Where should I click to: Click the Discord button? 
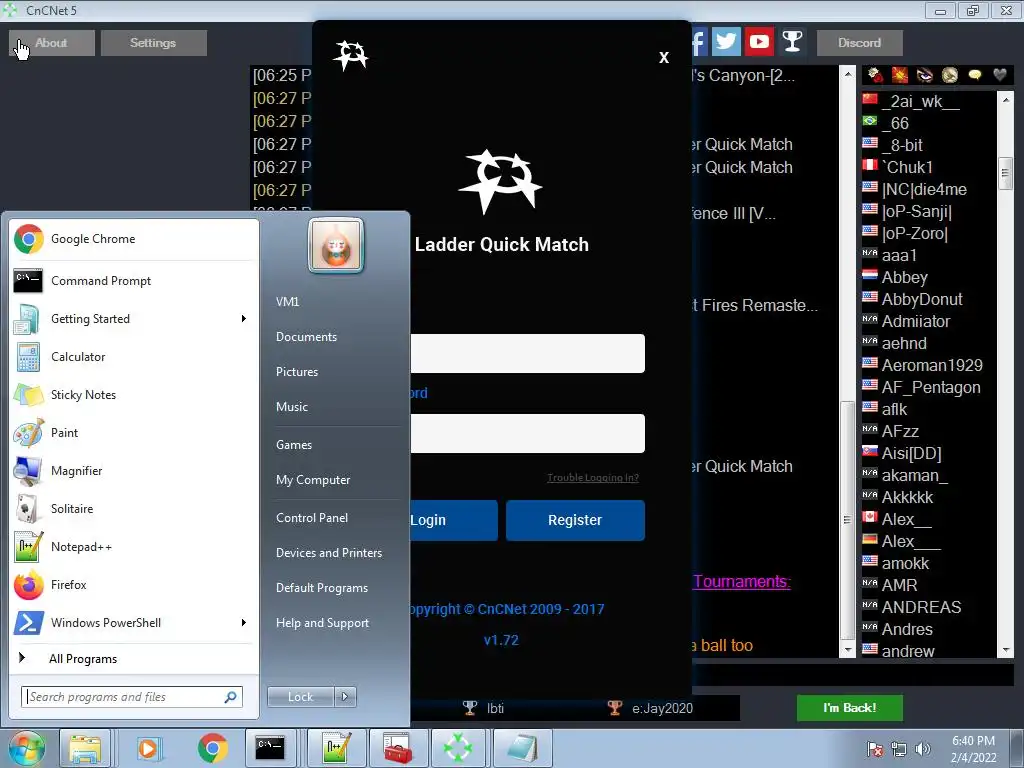click(859, 42)
